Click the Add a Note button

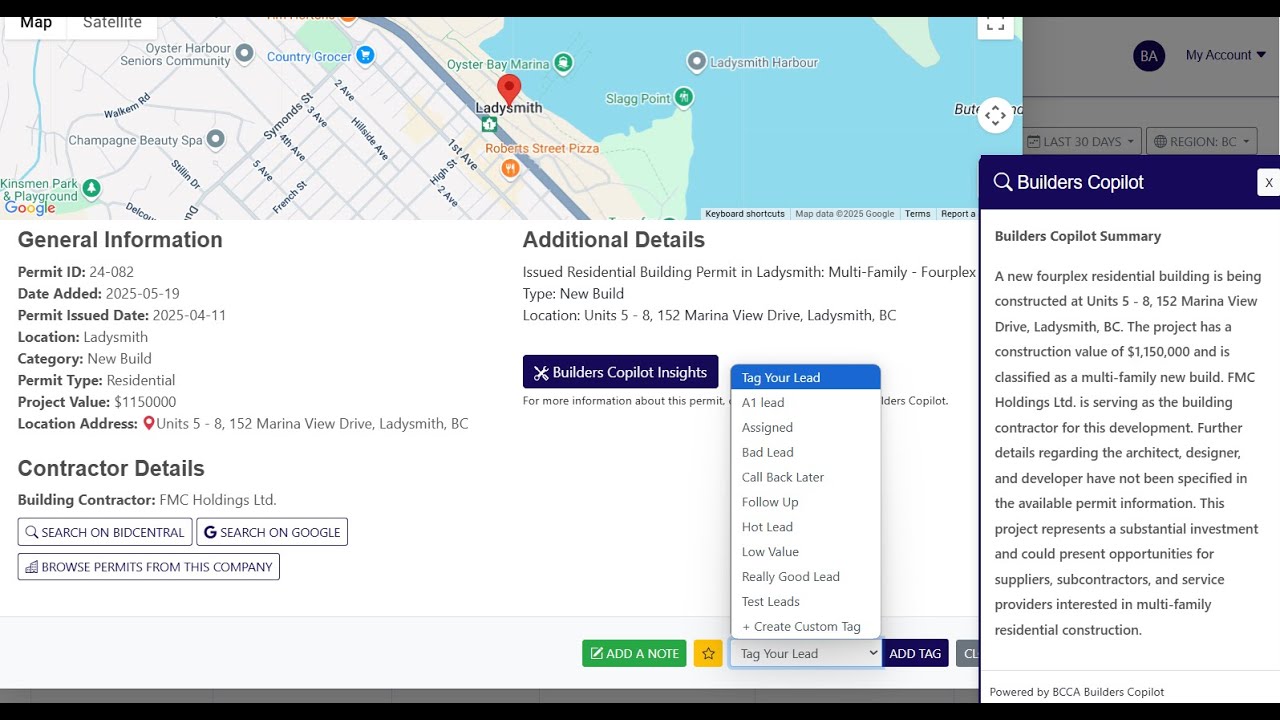point(634,653)
